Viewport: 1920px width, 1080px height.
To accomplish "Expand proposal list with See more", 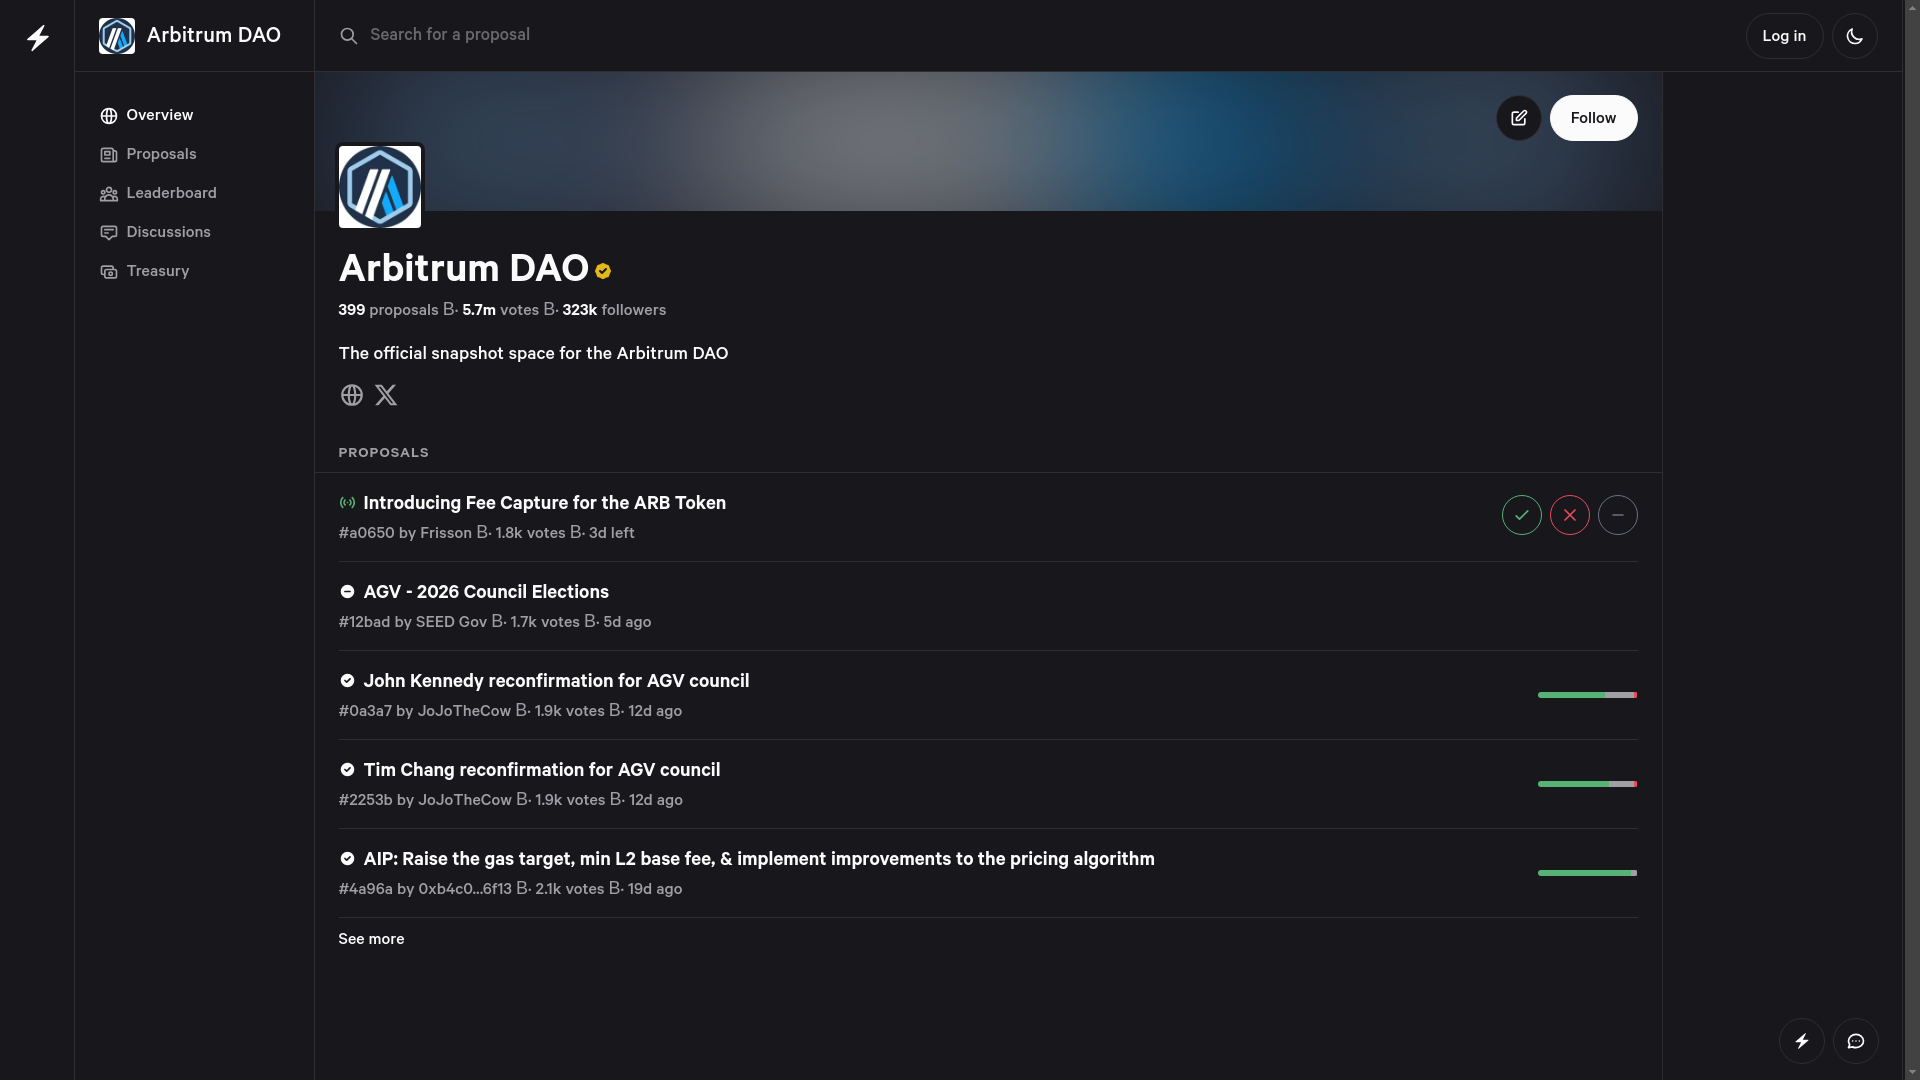I will click(371, 939).
